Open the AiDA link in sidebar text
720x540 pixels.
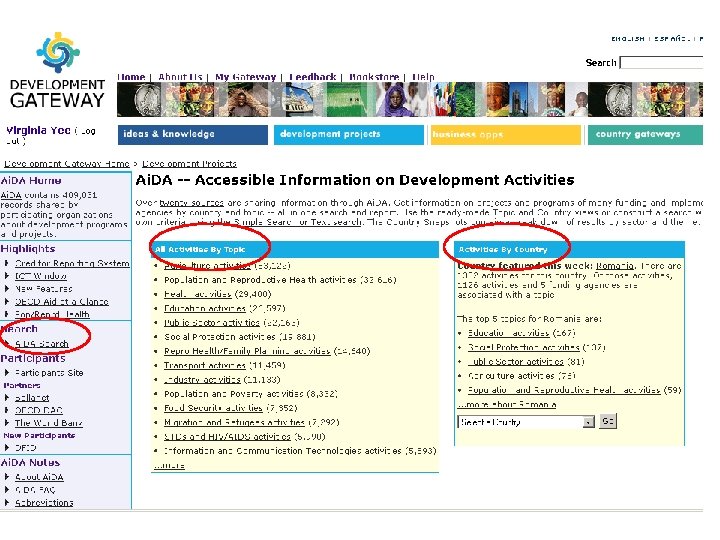coord(11,195)
